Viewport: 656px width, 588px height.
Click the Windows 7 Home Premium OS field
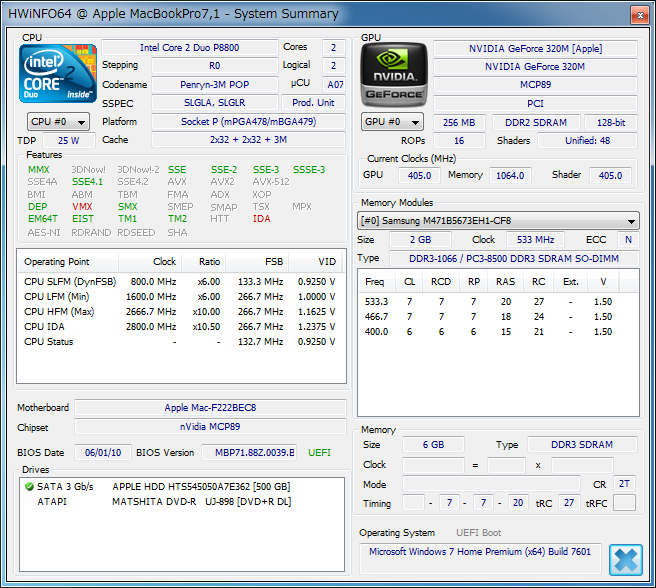[480, 558]
